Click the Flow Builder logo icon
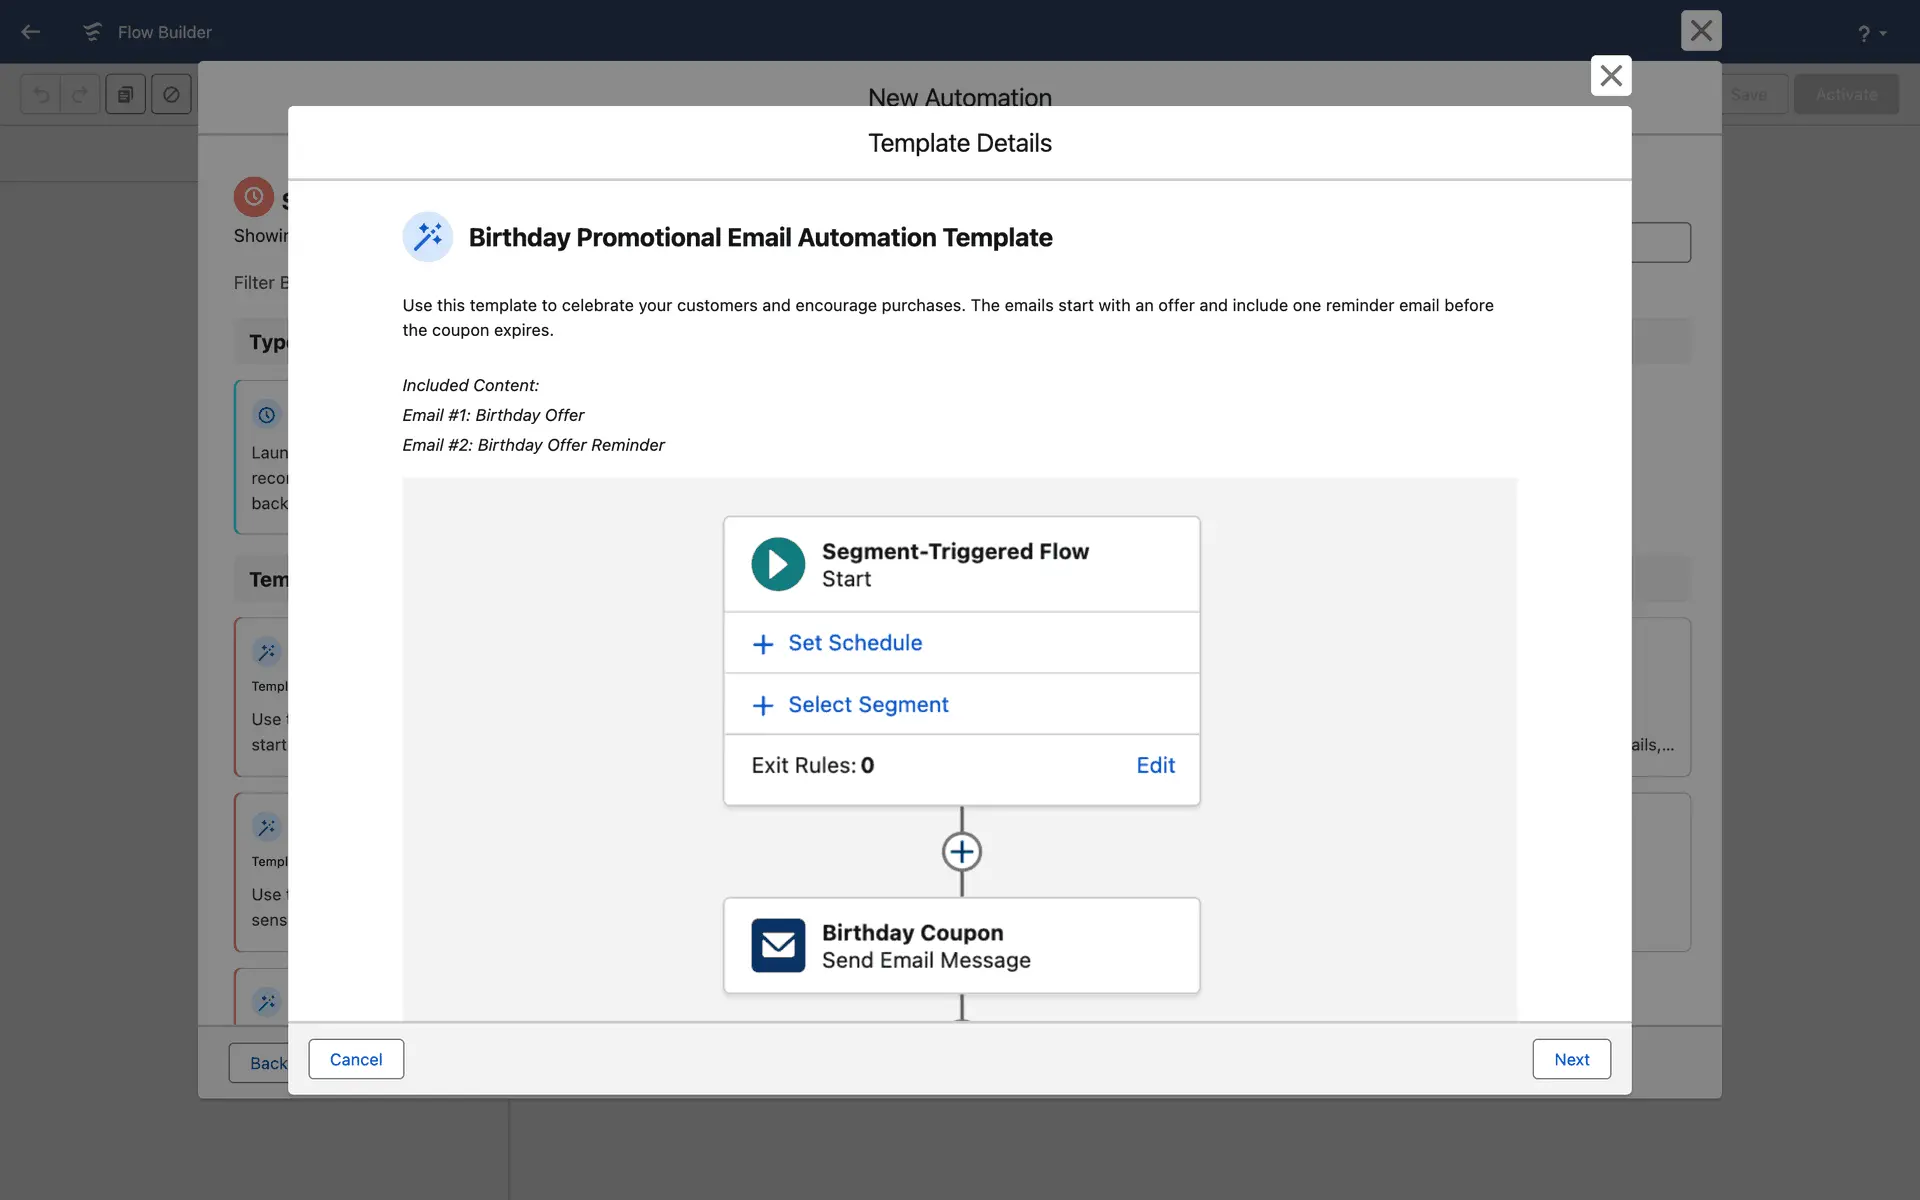1920x1200 pixels. click(x=92, y=32)
